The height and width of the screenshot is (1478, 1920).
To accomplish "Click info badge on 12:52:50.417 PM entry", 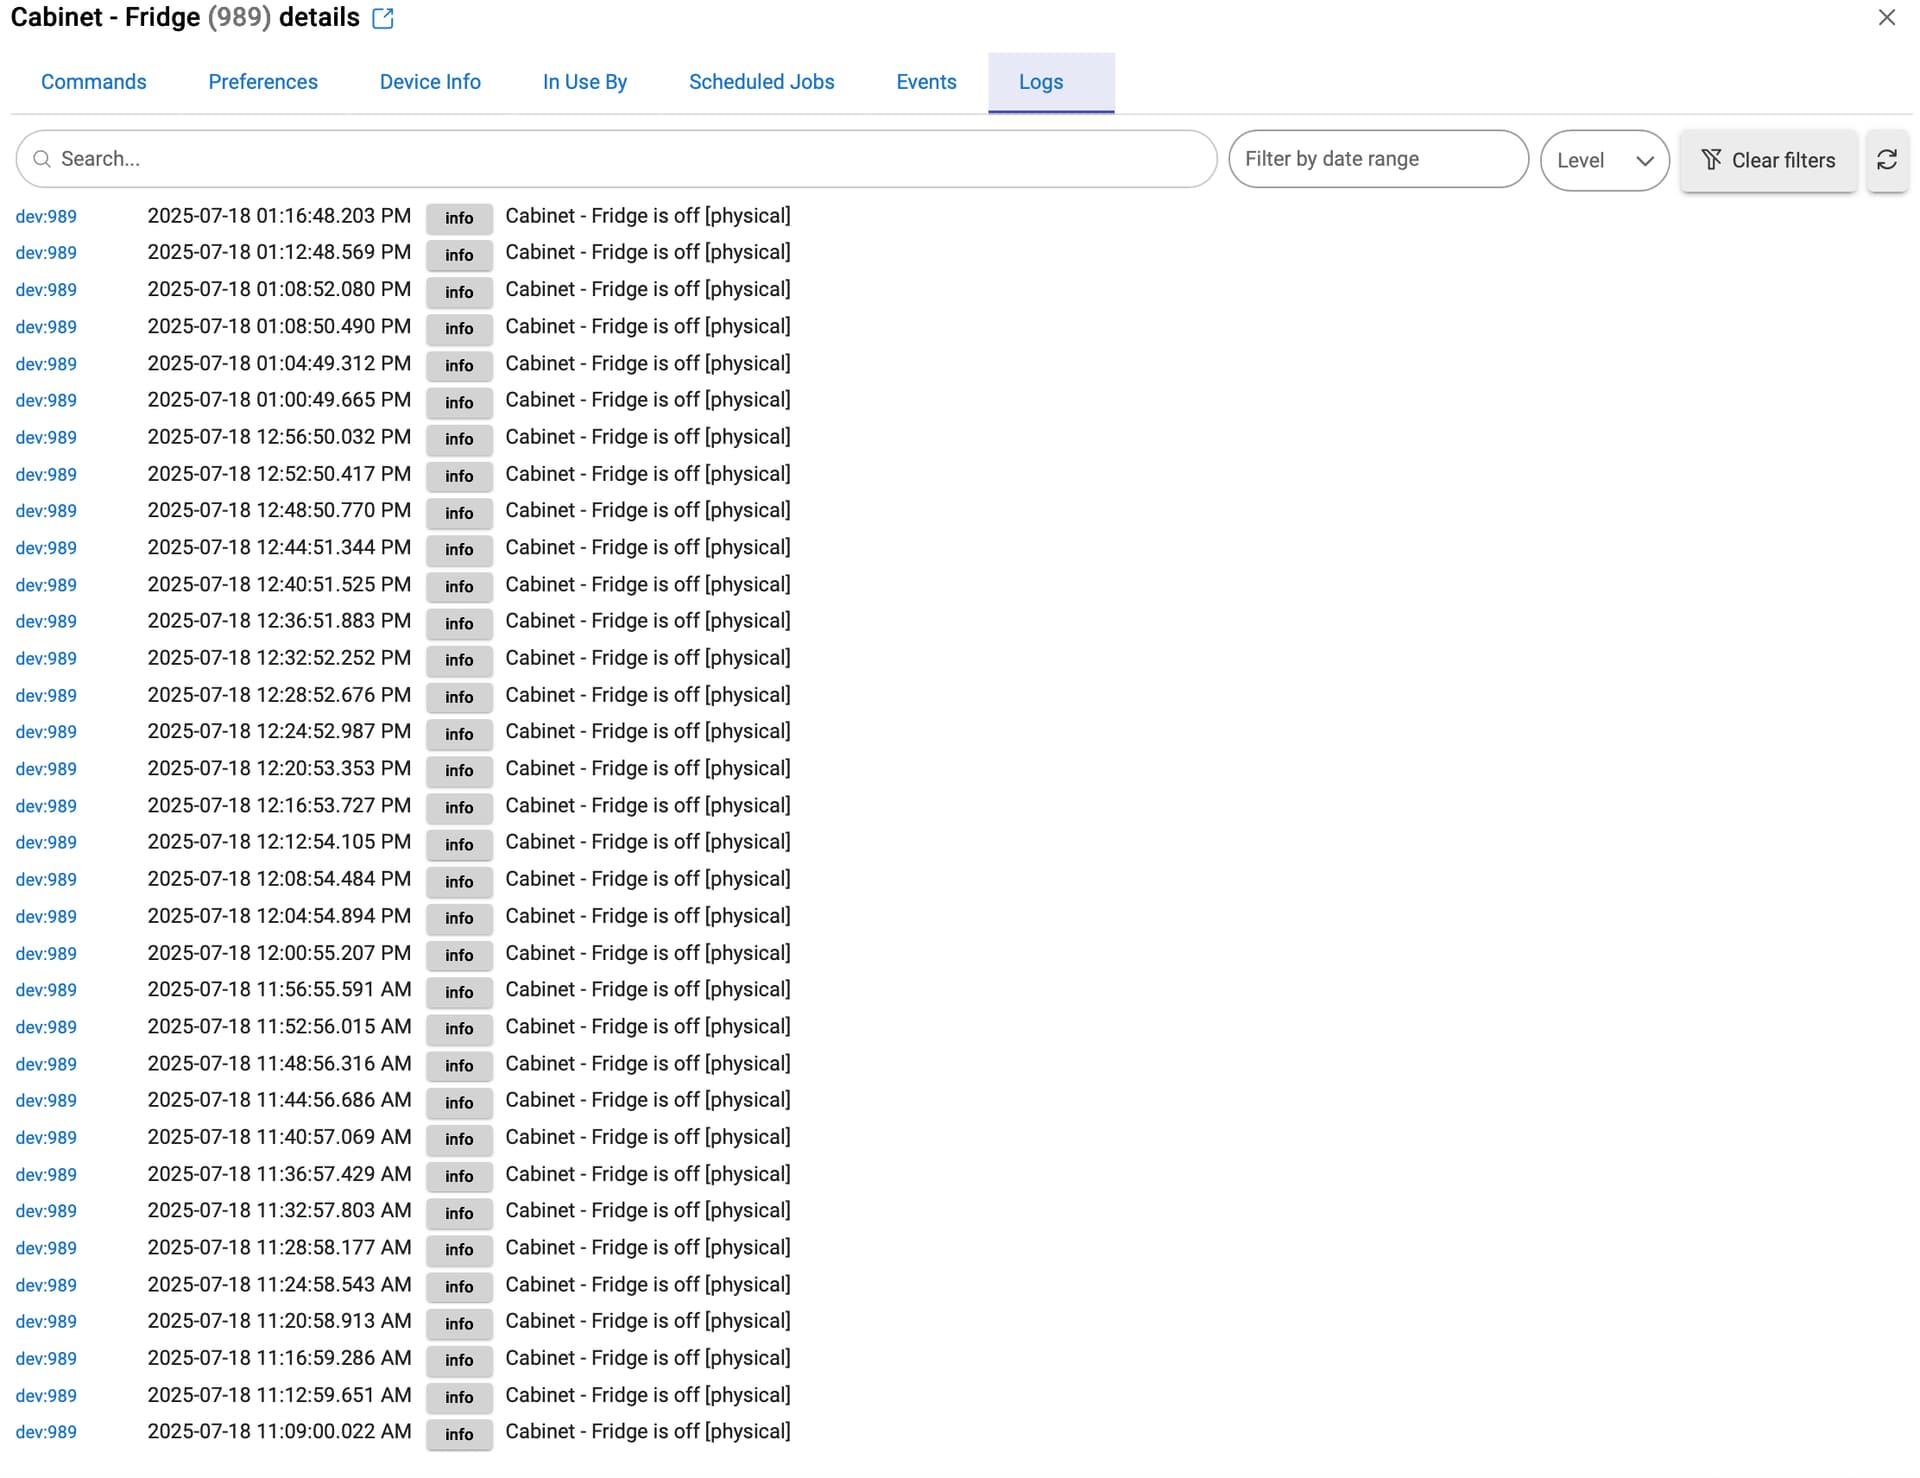I will (x=459, y=476).
